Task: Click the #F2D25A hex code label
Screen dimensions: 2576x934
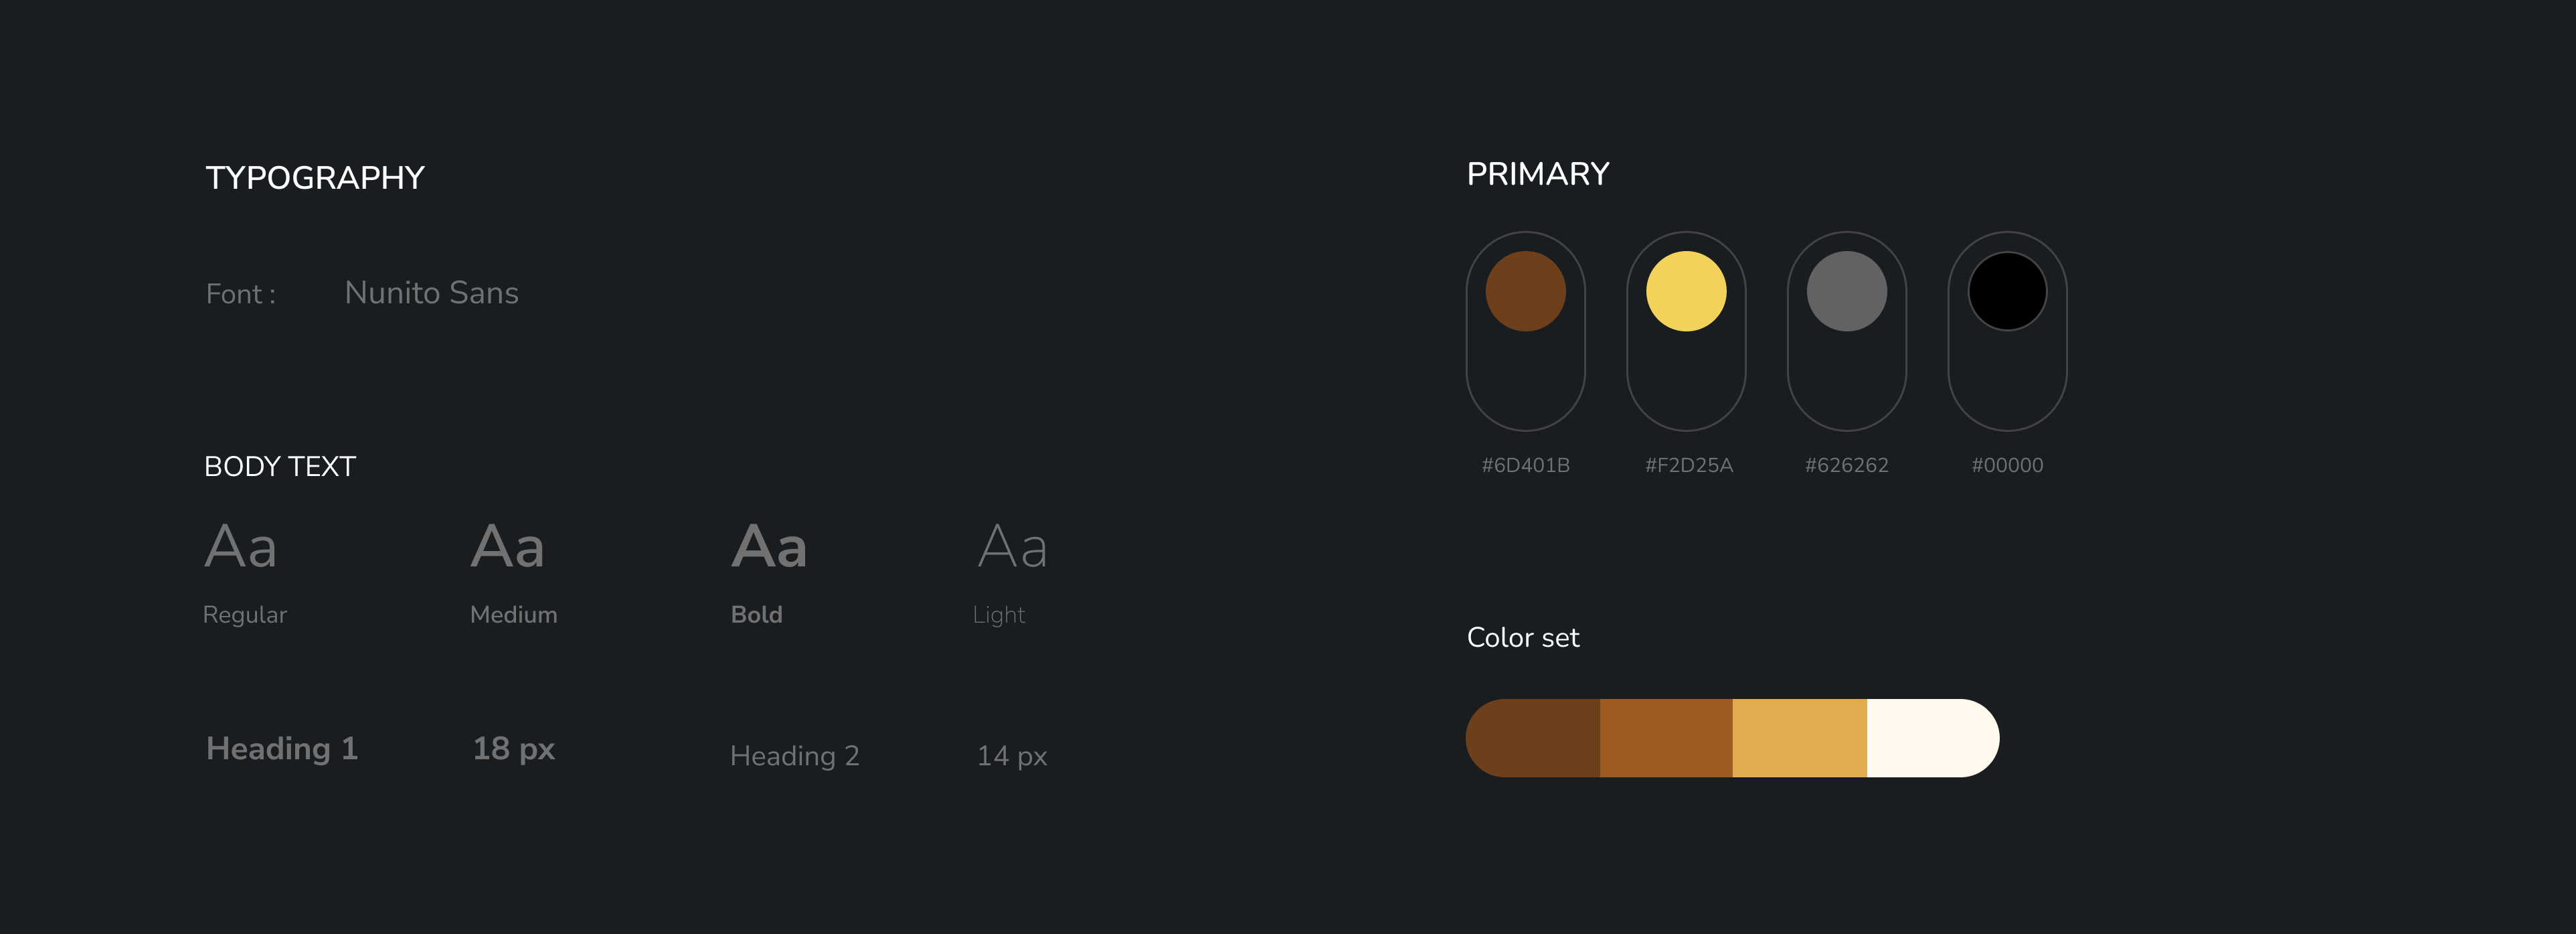Action: [1689, 465]
